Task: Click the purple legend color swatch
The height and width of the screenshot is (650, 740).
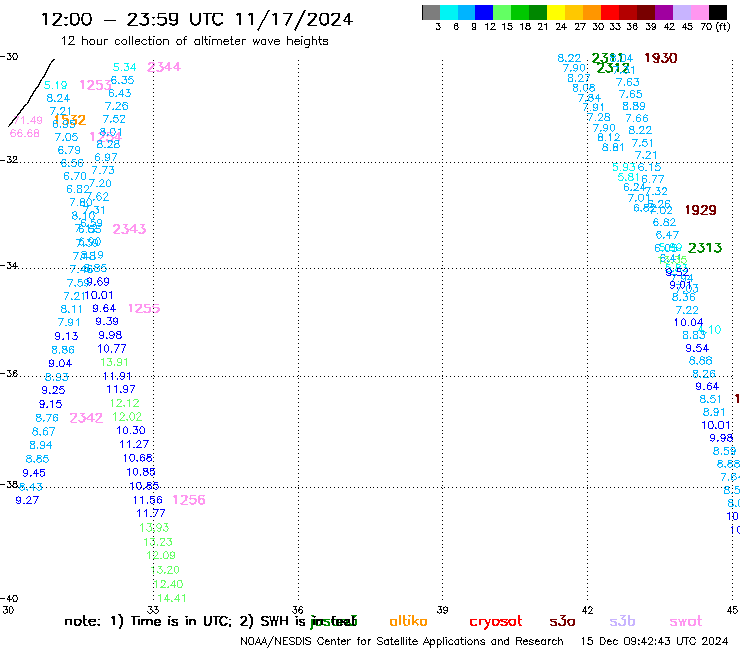Action: click(664, 12)
